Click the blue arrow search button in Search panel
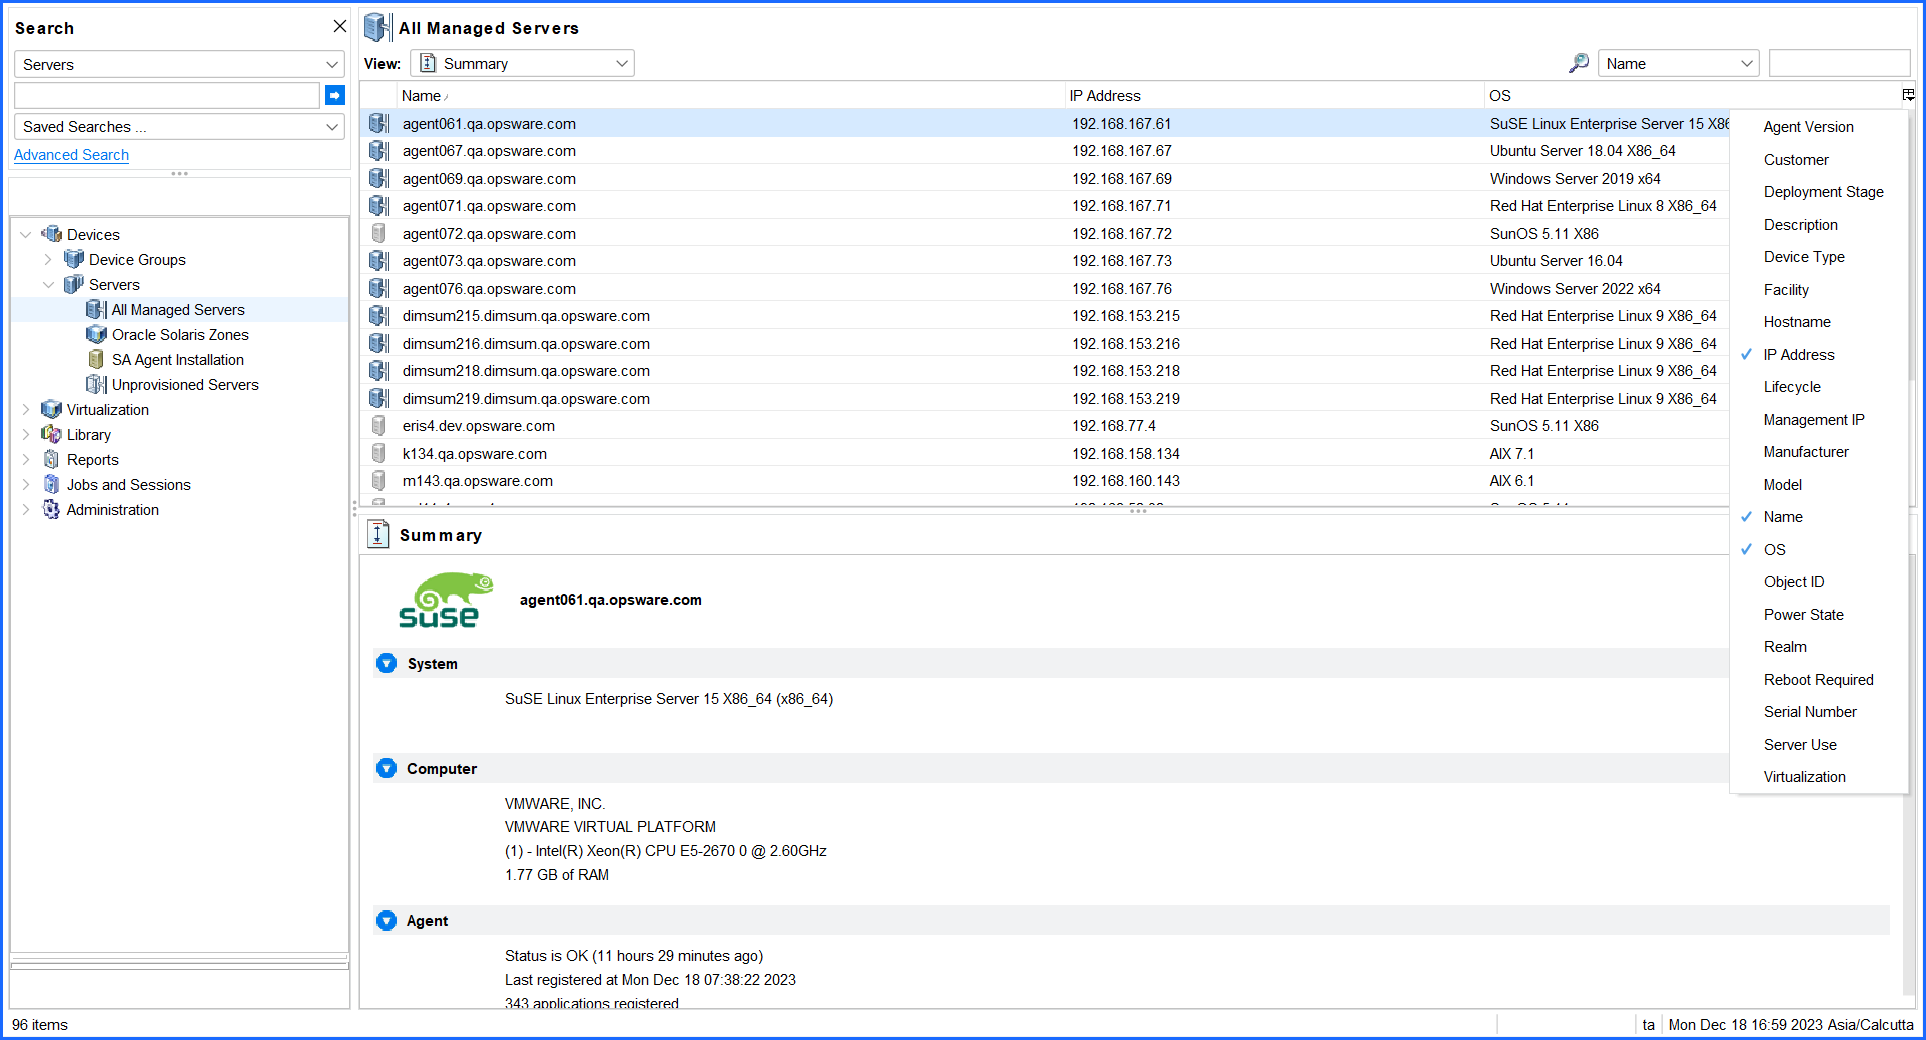 334,95
